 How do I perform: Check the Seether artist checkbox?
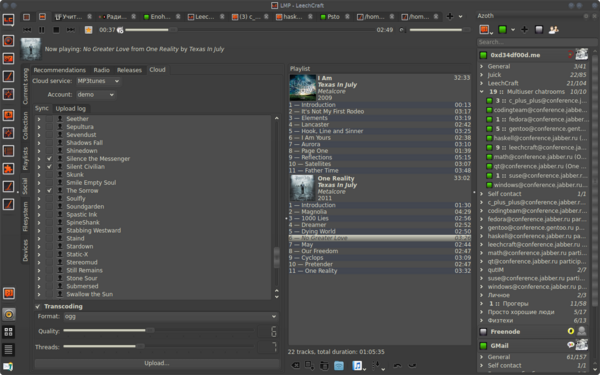49,119
